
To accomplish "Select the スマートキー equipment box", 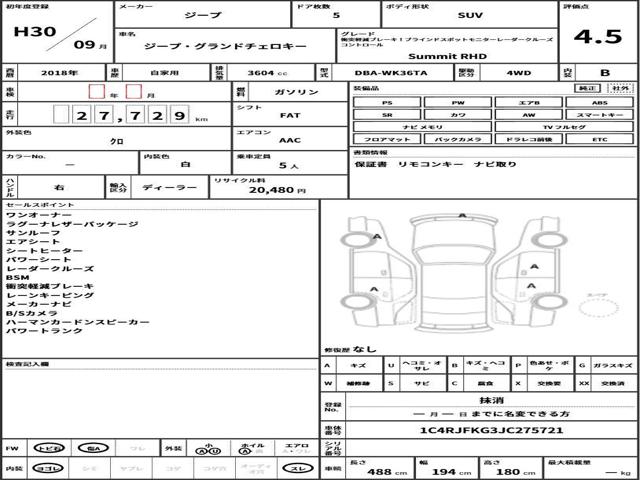I will point(599,115).
